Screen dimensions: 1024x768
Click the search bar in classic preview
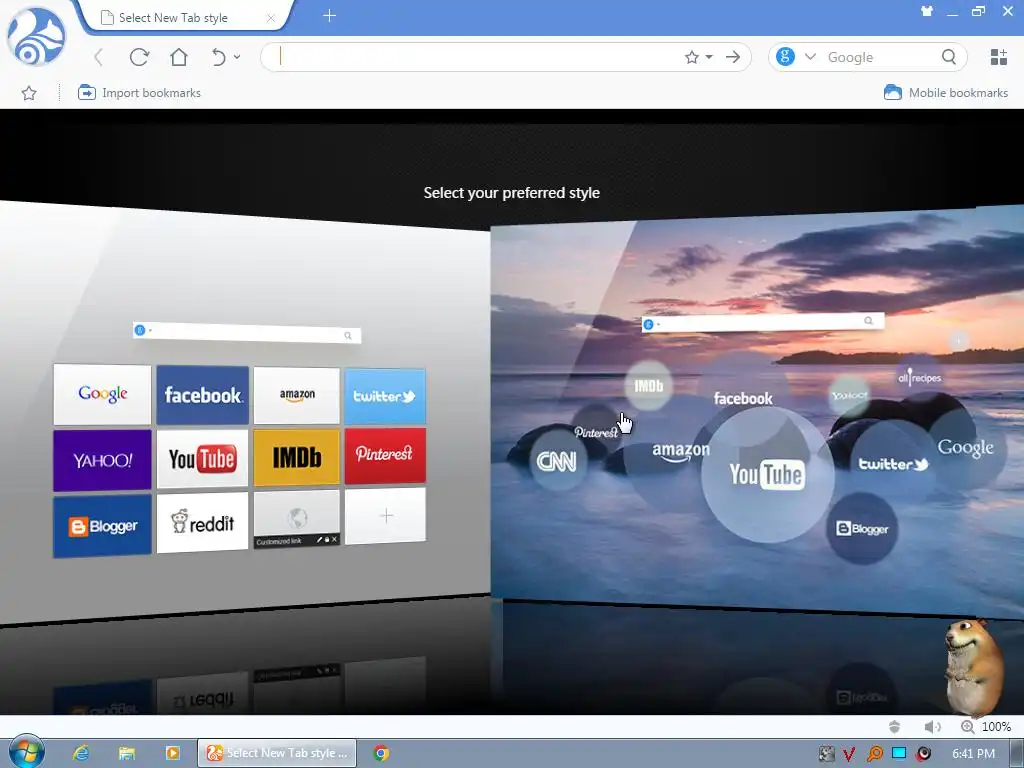point(247,333)
